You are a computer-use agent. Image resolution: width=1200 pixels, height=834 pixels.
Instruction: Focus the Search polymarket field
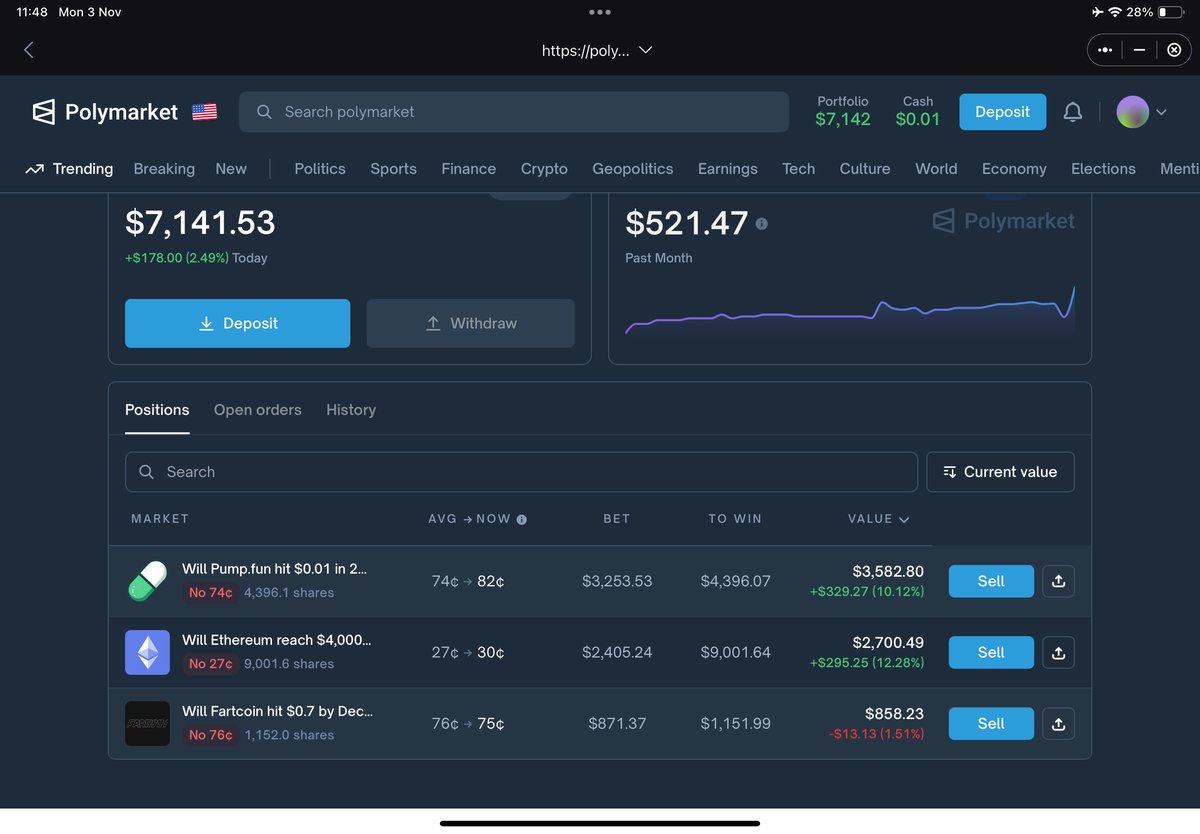coord(514,112)
